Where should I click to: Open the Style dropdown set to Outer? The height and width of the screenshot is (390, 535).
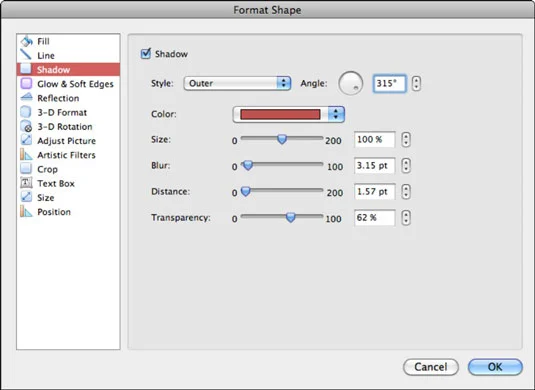[237, 83]
